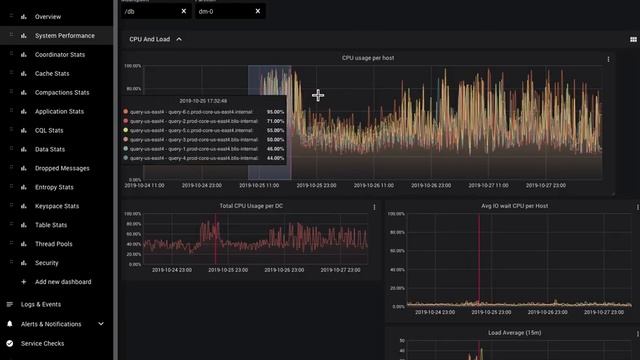Open Application Stats dashboard
This screenshot has width=640, height=360.
[59, 111]
